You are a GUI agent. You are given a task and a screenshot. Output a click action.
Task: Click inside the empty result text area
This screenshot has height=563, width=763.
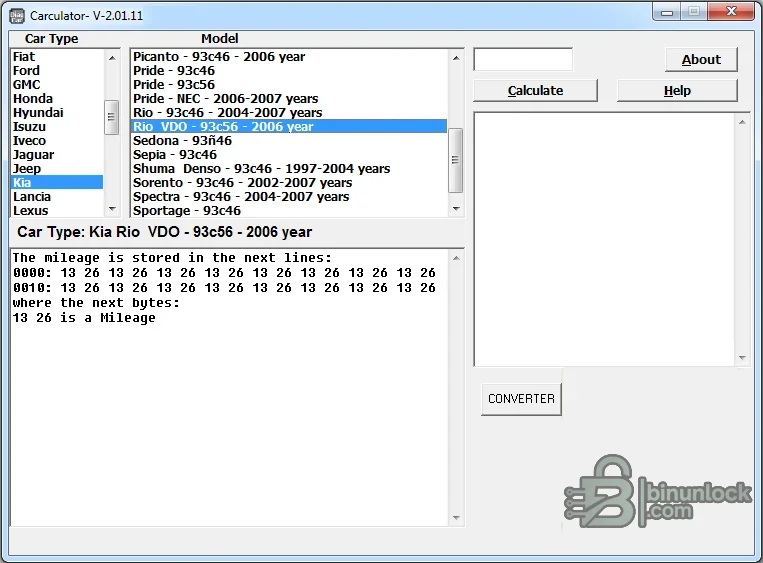[605, 239]
